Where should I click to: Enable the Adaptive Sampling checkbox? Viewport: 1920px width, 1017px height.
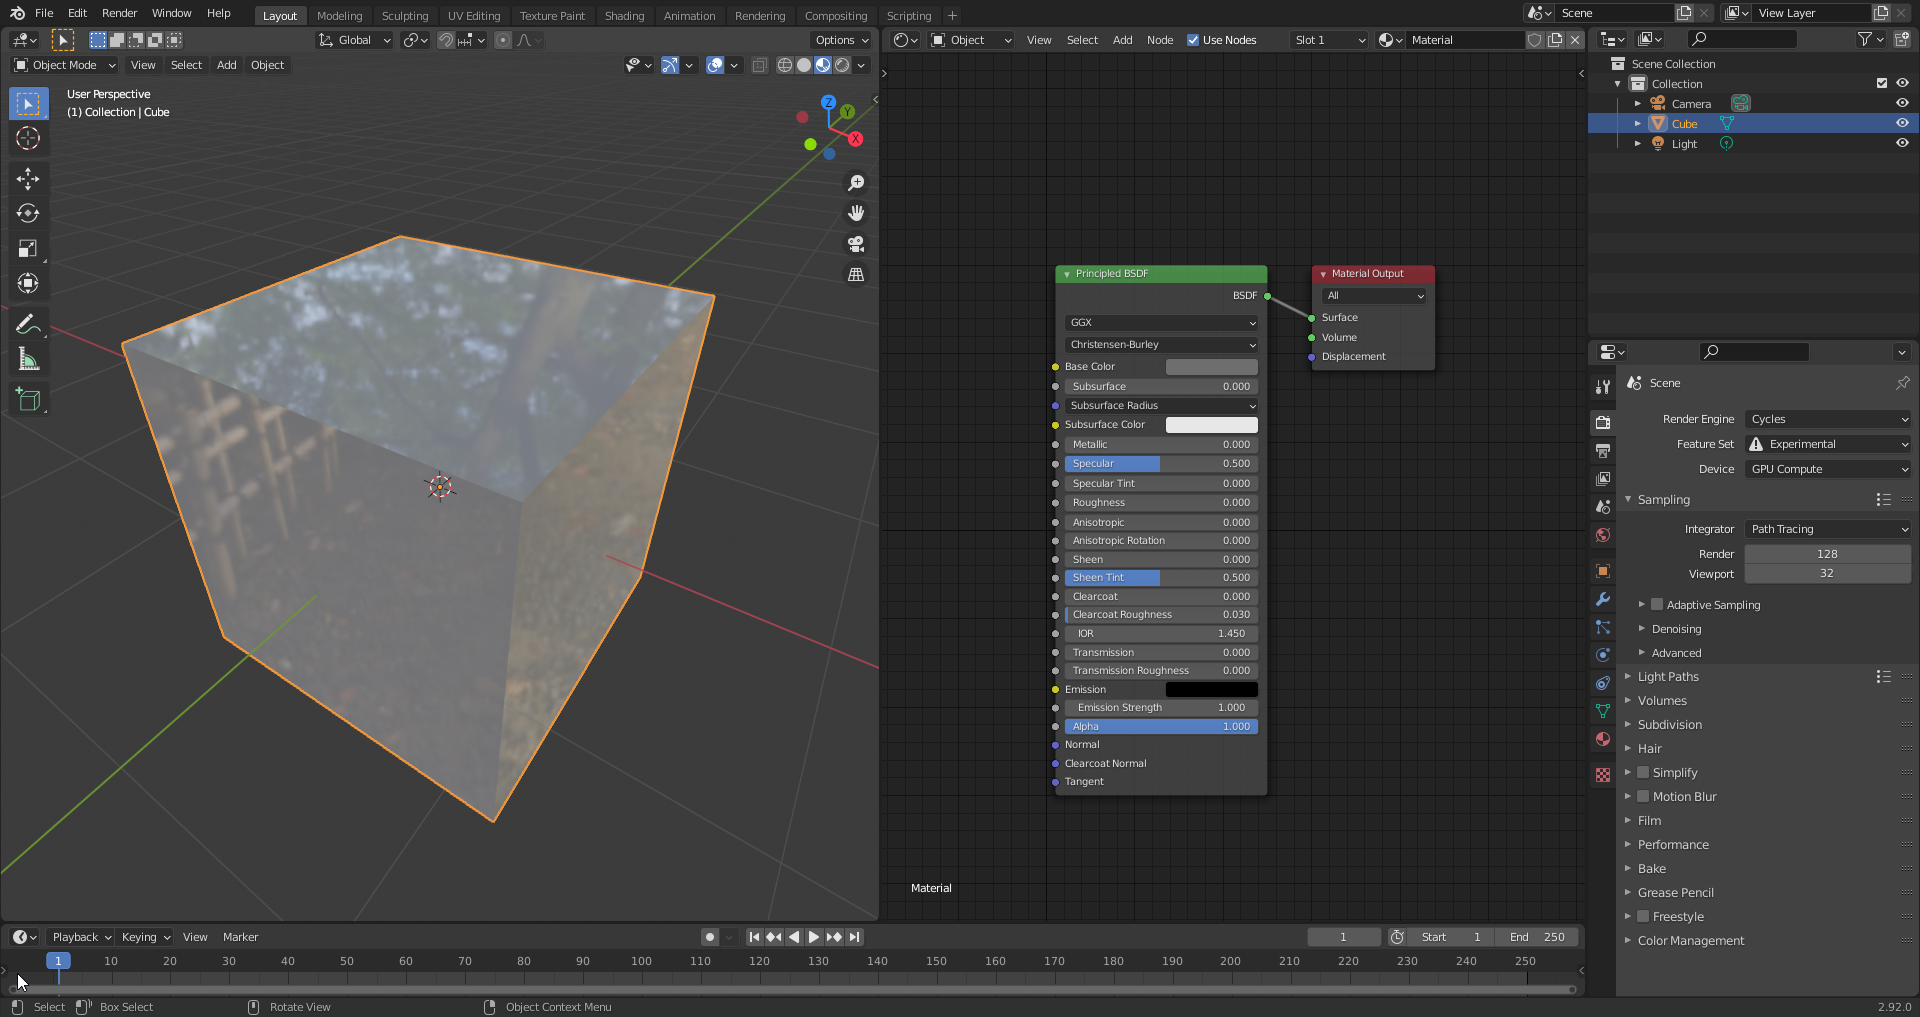(x=1657, y=605)
